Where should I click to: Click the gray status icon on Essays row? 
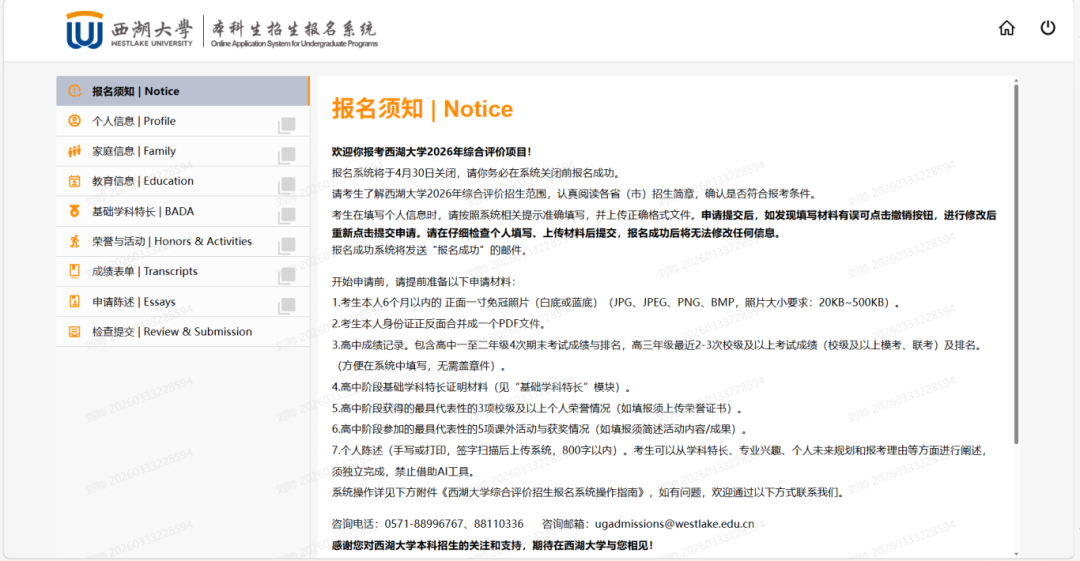(287, 304)
